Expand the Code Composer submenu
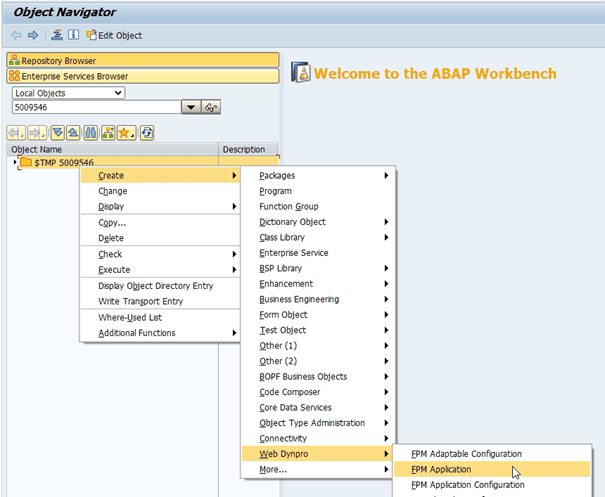The width and height of the screenshot is (605, 497). (x=318, y=392)
